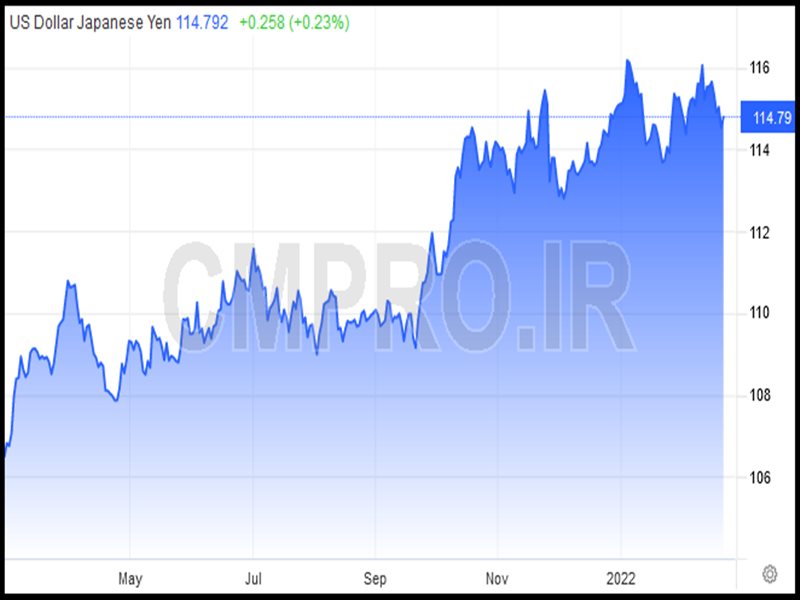The image size is (800, 600).
Task: Click the 114.79 current price label
Action: coord(770,118)
